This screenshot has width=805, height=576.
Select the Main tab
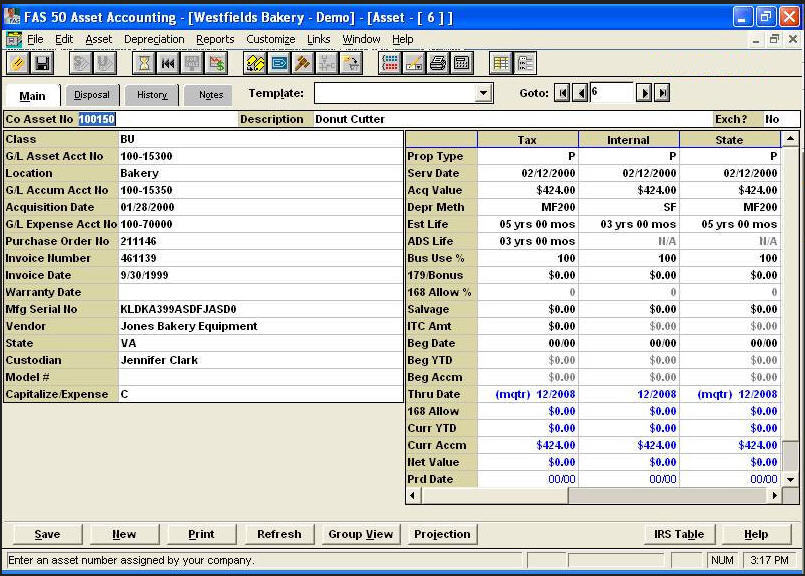pos(32,96)
